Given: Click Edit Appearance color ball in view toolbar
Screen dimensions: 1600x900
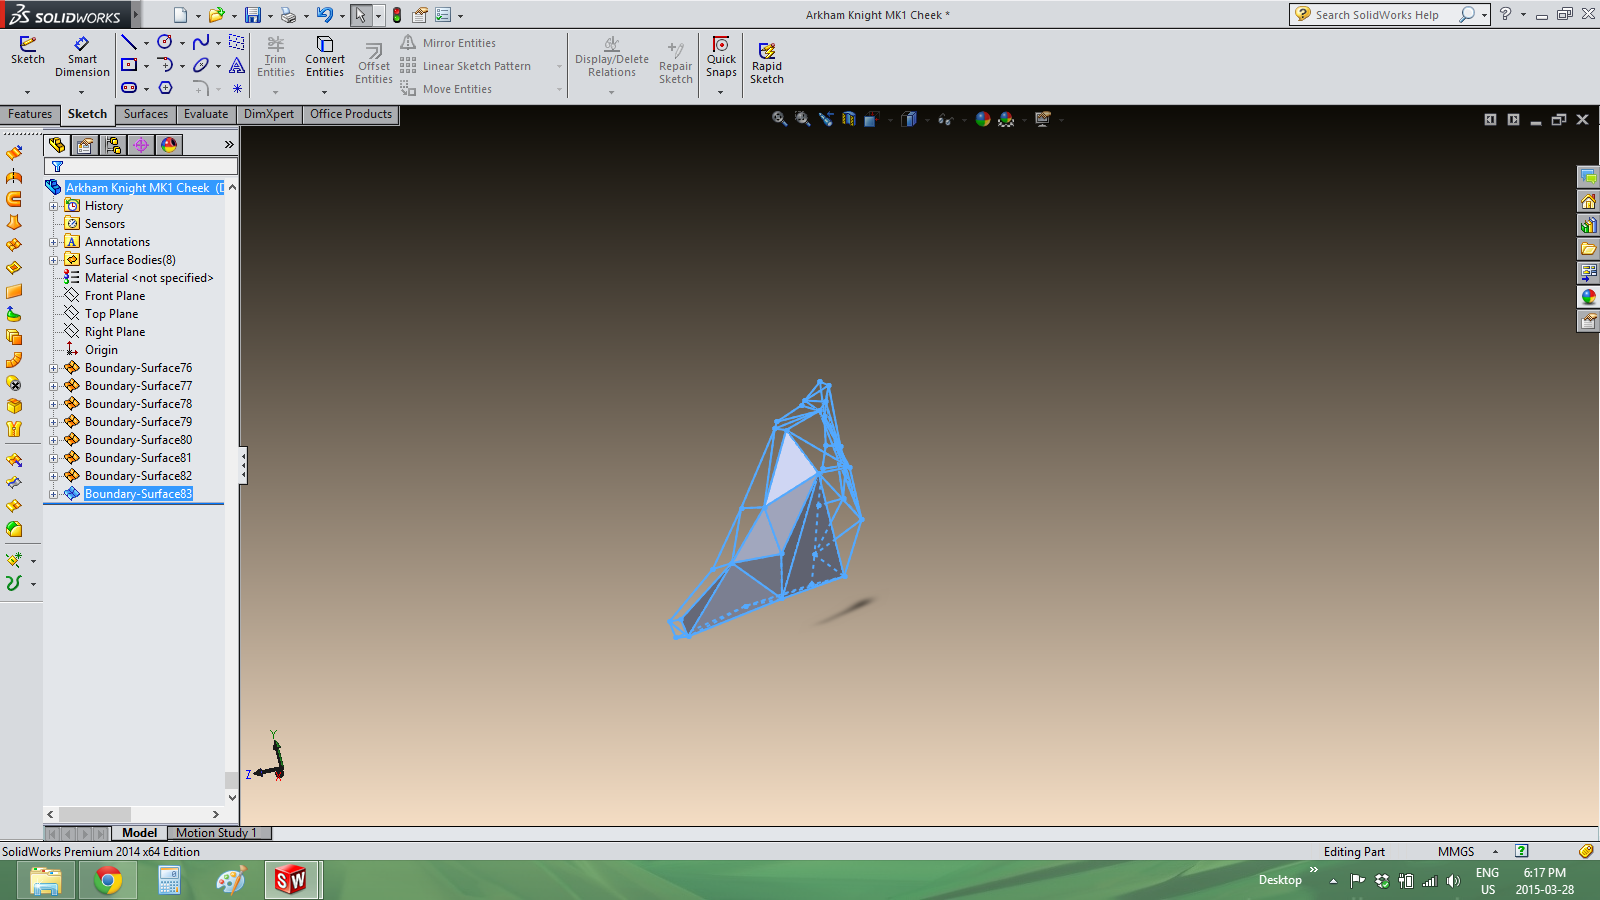Looking at the screenshot, I should 983,119.
